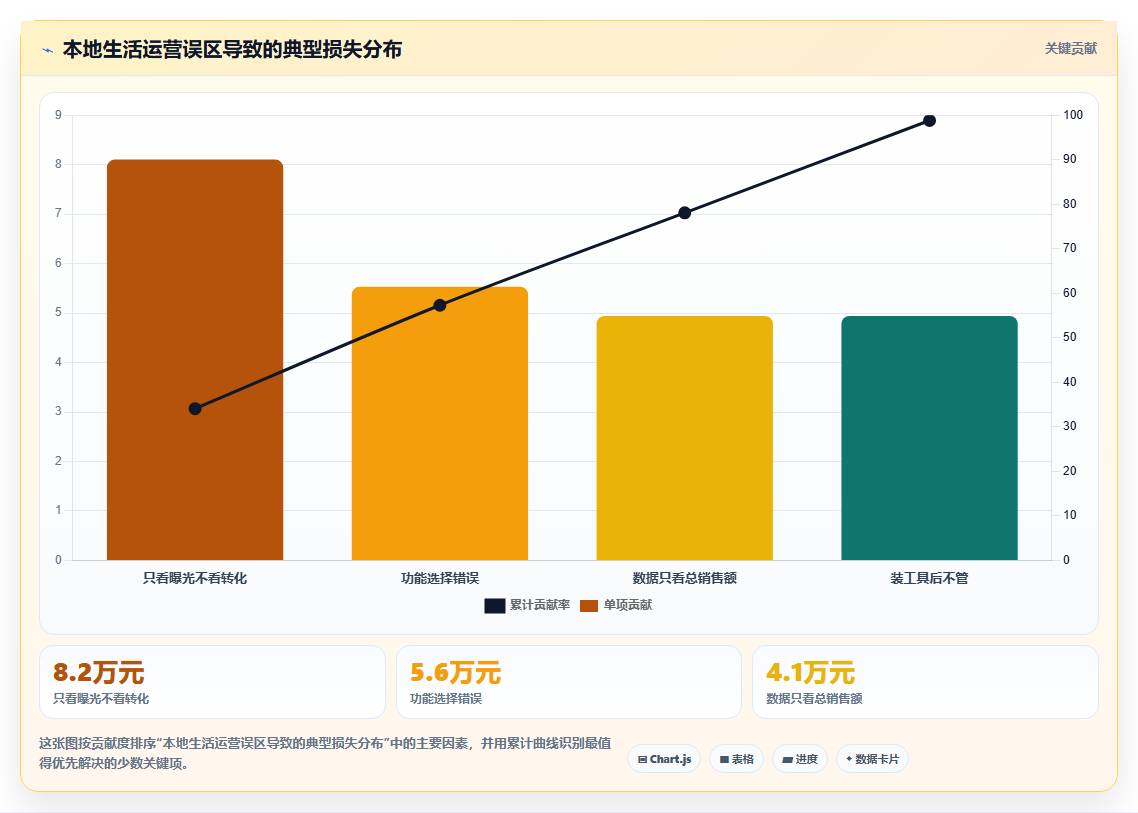1138x813 pixels.
Task: Click the 数据卡片 tag chip
Action: click(872, 759)
